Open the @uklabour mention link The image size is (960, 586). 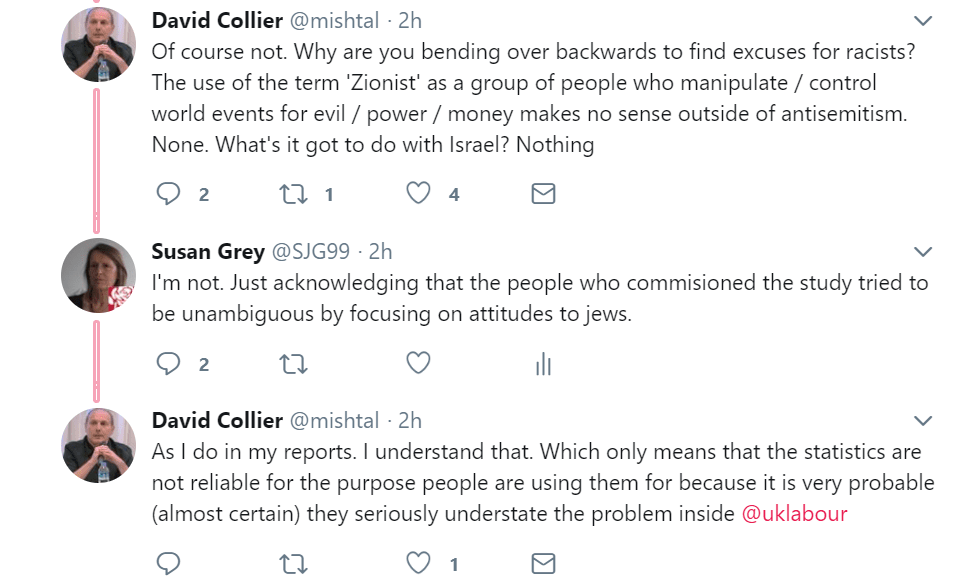[795, 514]
